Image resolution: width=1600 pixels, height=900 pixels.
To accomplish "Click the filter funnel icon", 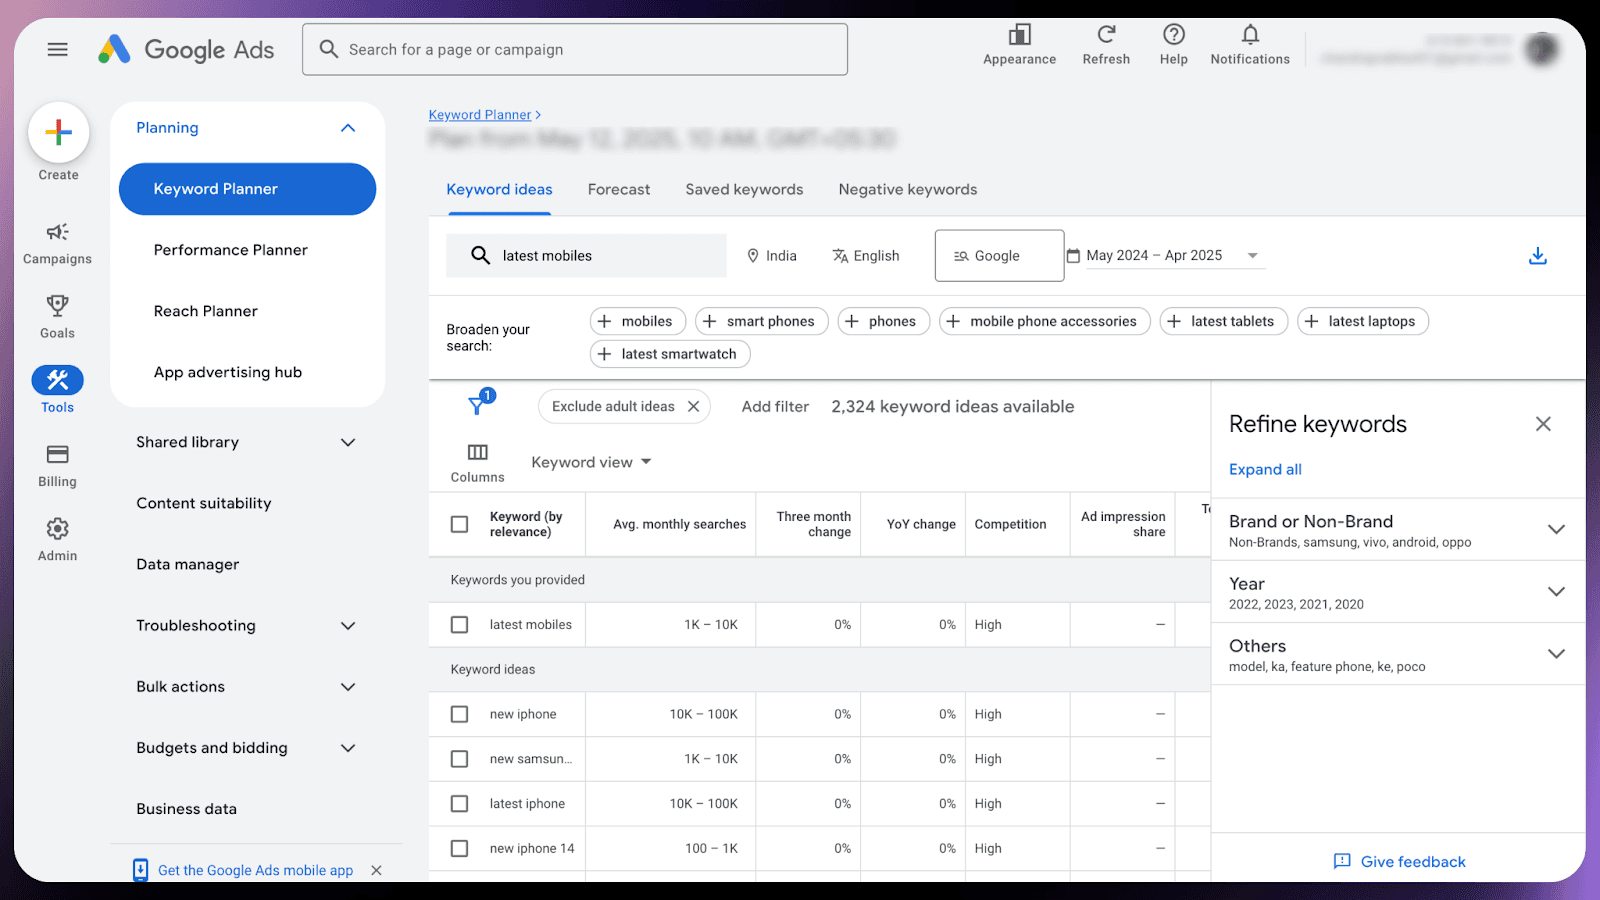I will tap(478, 405).
